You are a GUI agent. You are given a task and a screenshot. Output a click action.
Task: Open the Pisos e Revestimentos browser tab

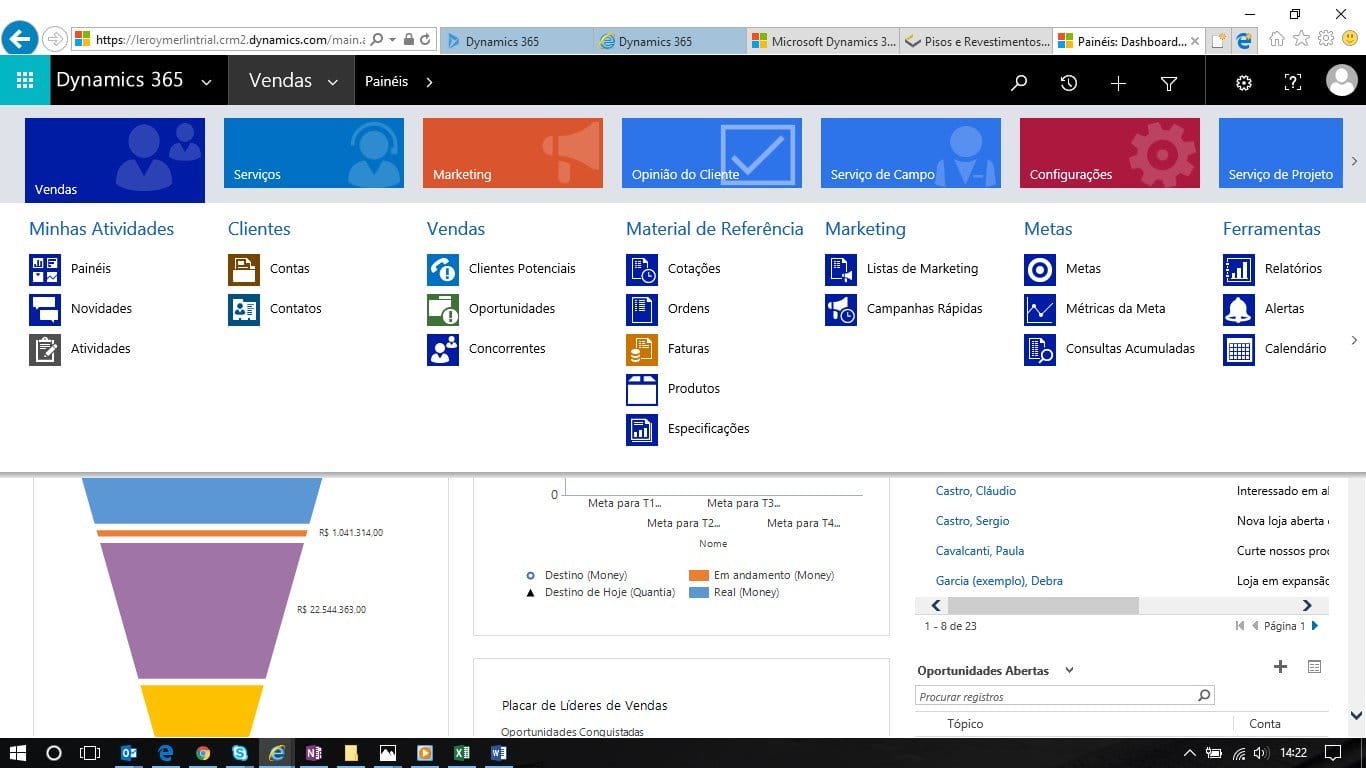tap(976, 41)
